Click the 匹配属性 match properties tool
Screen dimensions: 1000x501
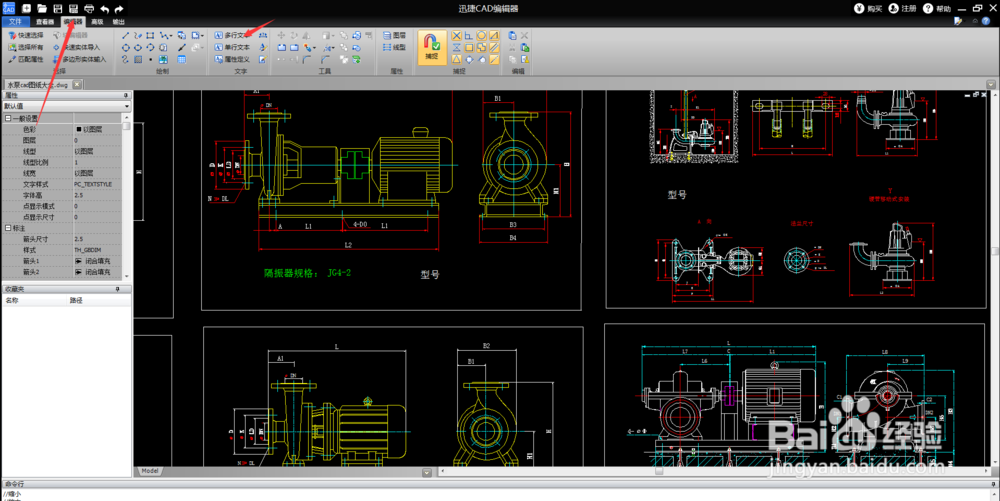tap(26, 59)
